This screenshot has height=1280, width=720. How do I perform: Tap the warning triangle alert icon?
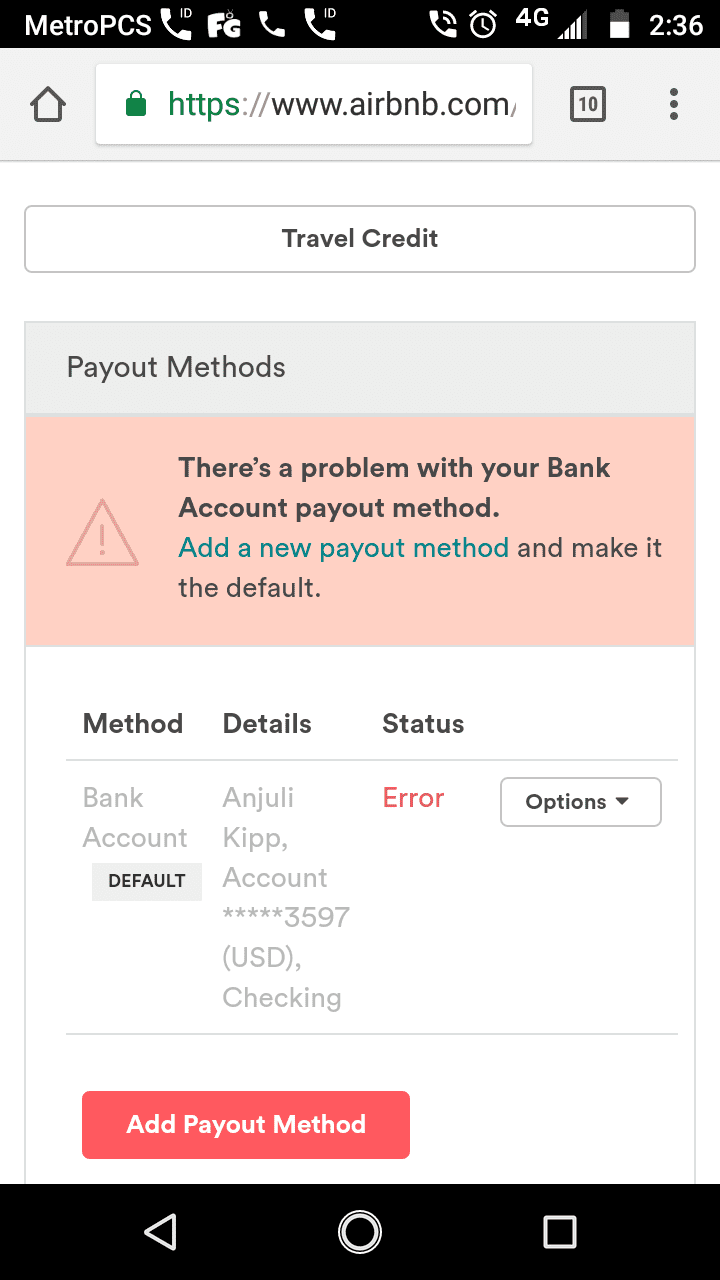pyautogui.click(x=102, y=533)
